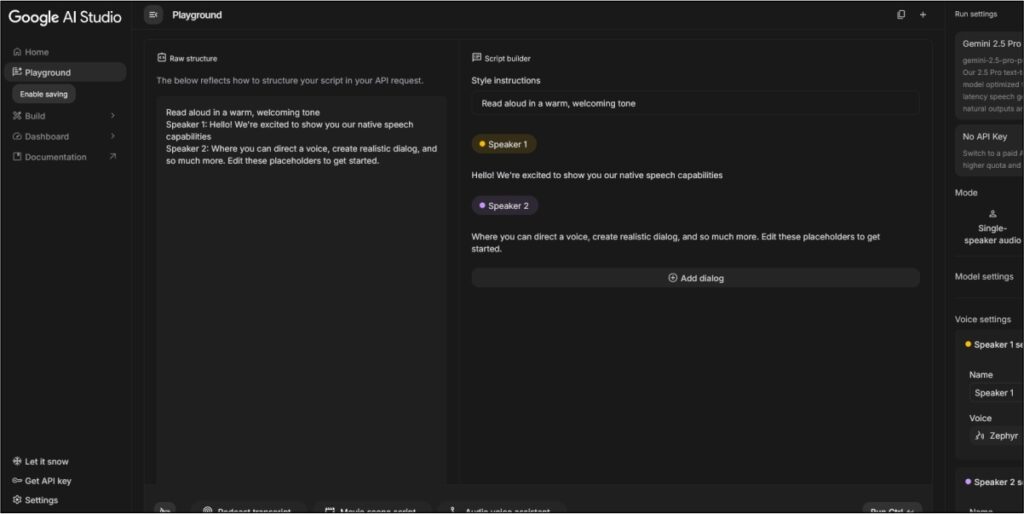Edit the Style instructions input field
Screen dimensions: 1024x514
pos(696,103)
